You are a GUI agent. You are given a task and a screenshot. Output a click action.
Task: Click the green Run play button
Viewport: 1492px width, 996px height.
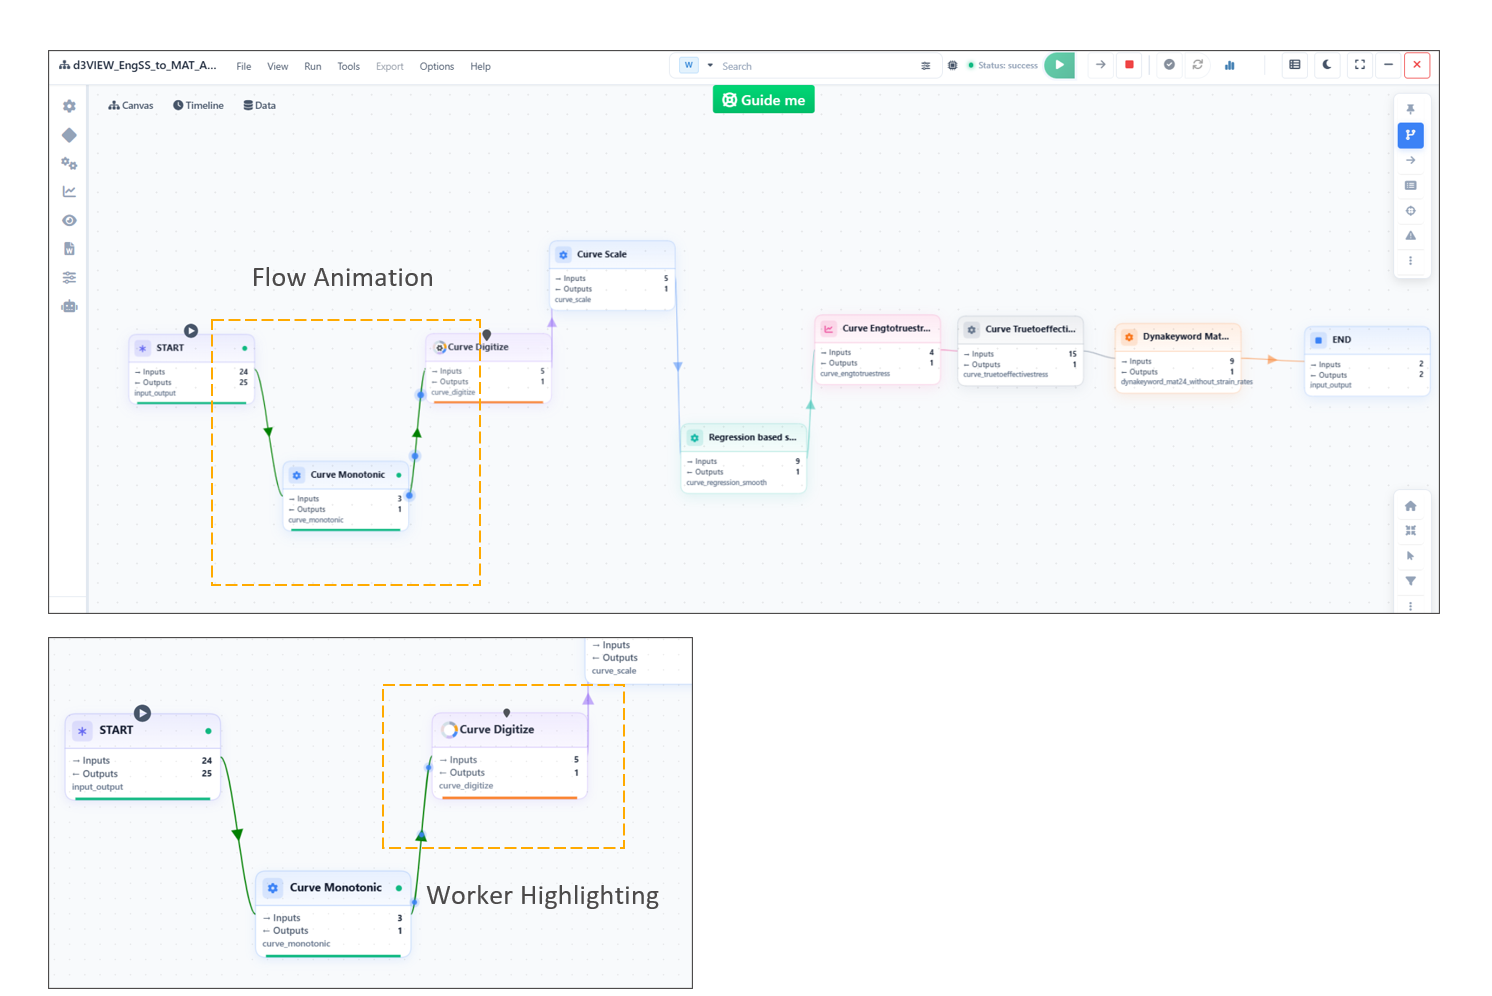click(x=1059, y=65)
